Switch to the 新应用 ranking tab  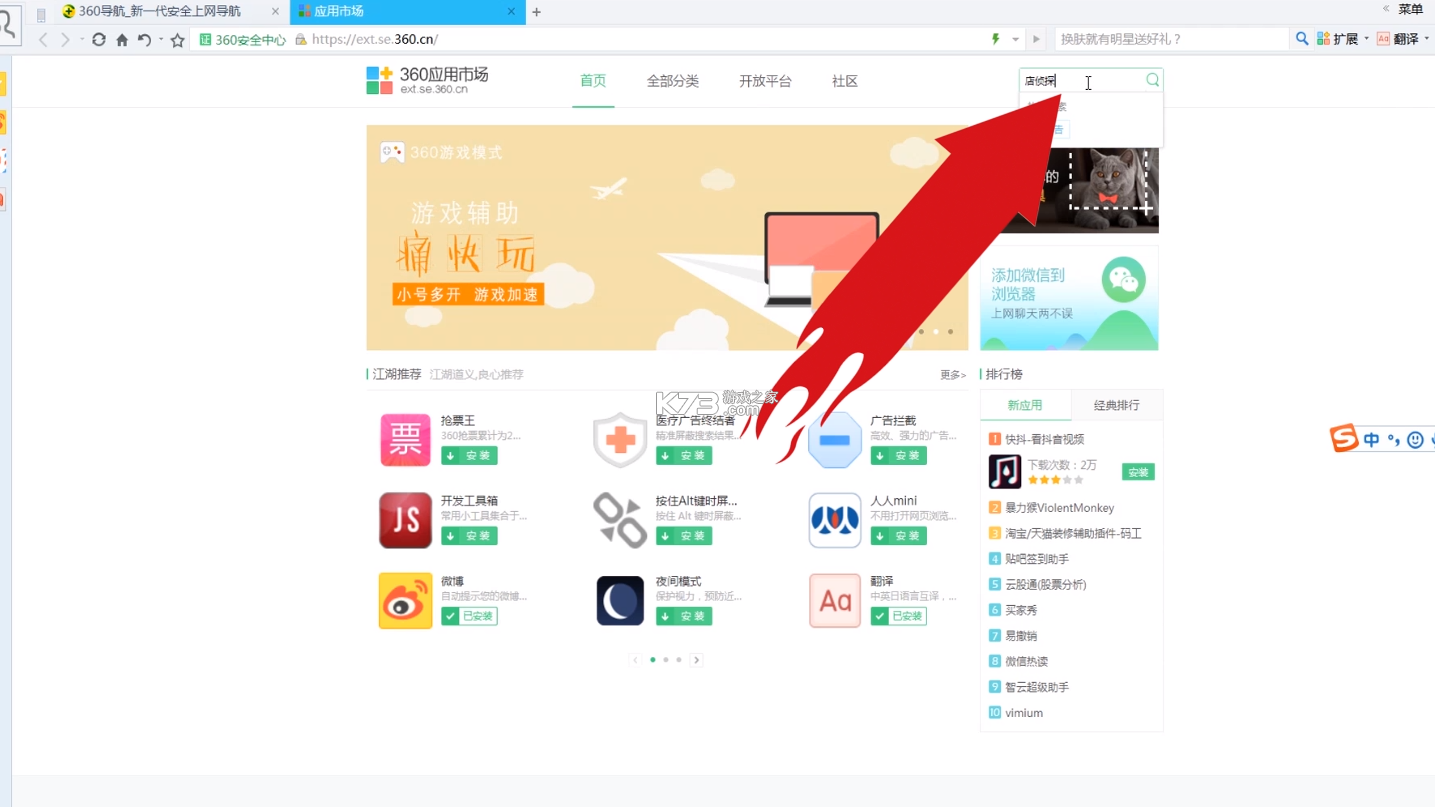coord(1025,405)
